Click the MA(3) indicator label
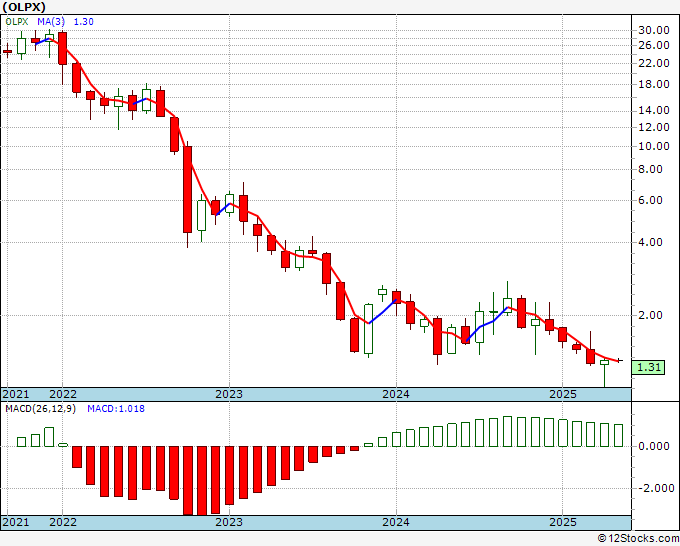 click(52, 22)
